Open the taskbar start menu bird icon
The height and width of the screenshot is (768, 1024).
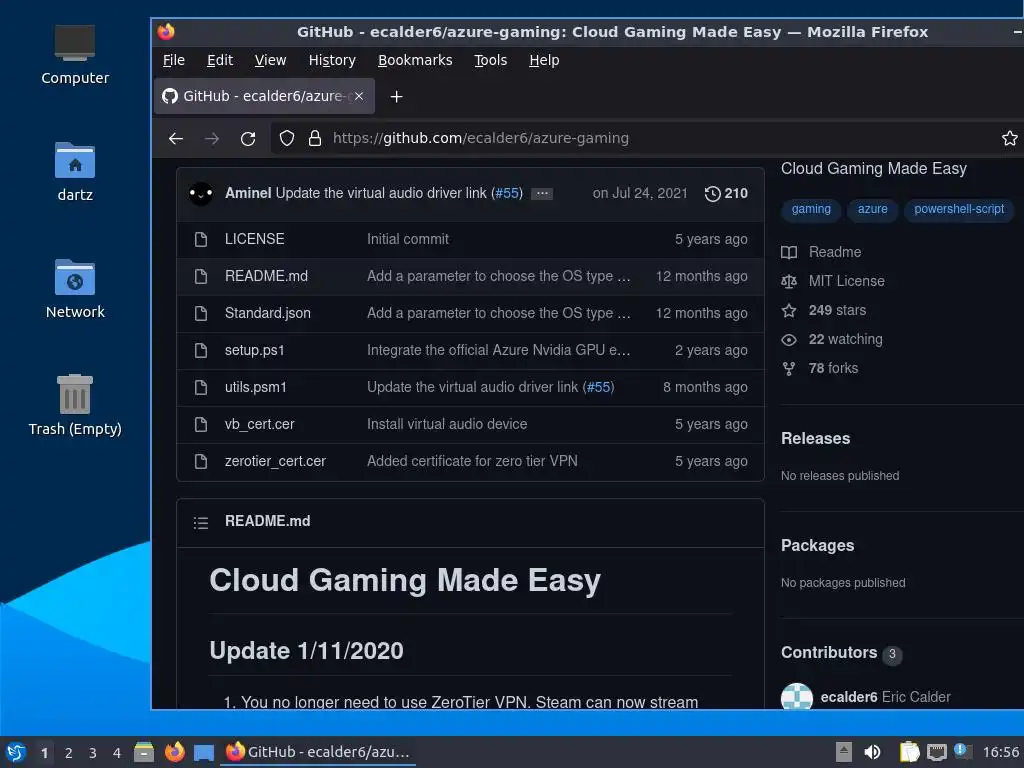click(16, 752)
